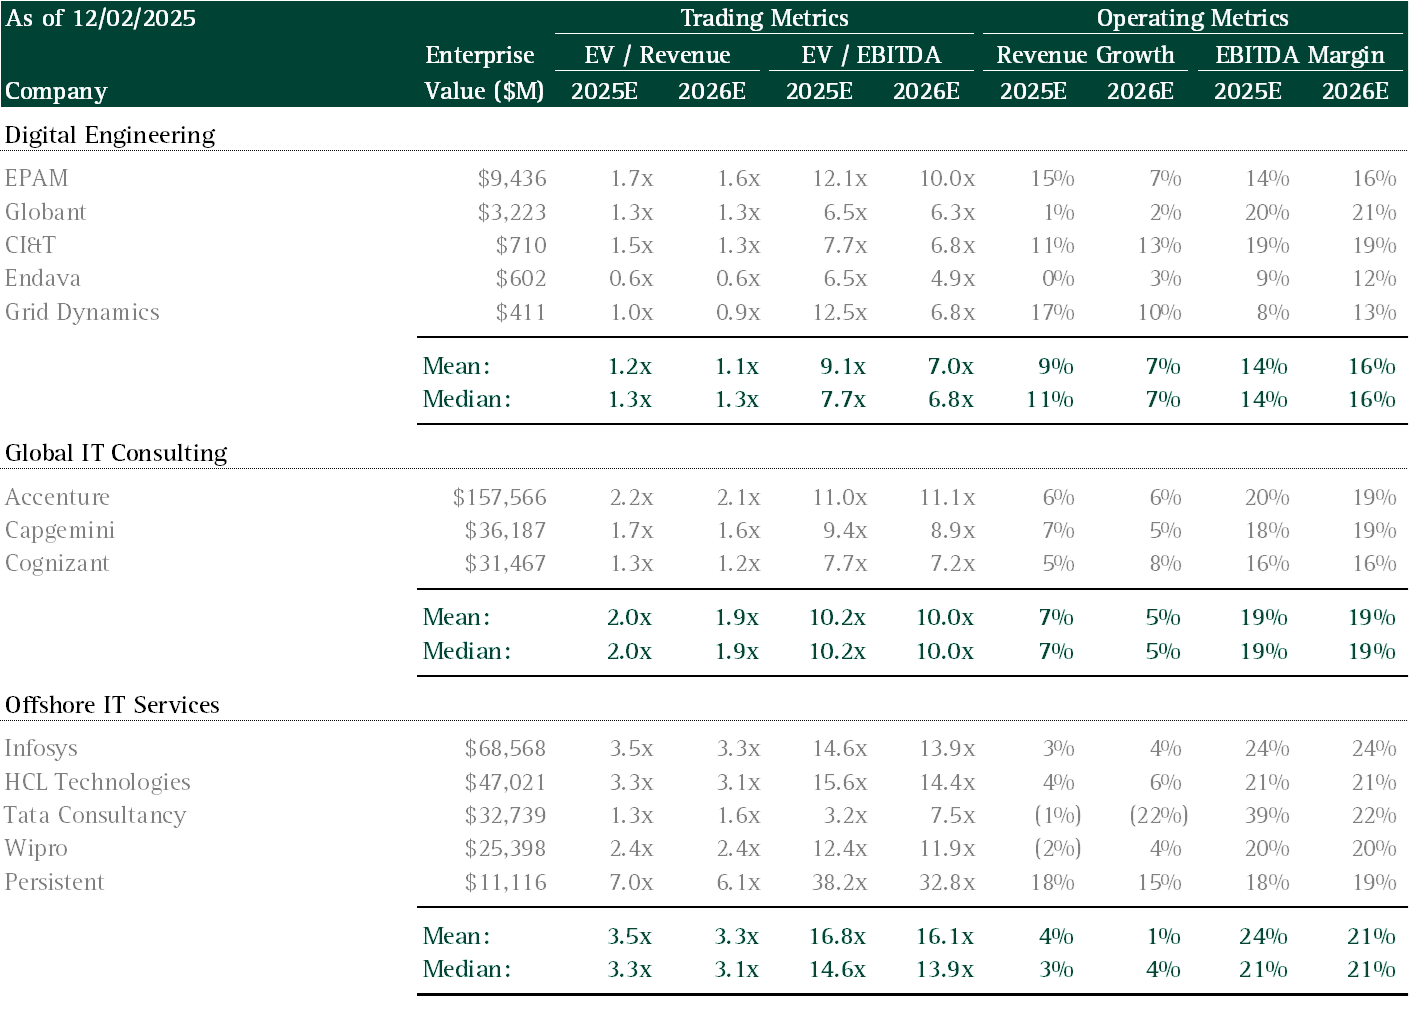
Task: Select the EV / Revenue subheader
Action: pos(657,55)
